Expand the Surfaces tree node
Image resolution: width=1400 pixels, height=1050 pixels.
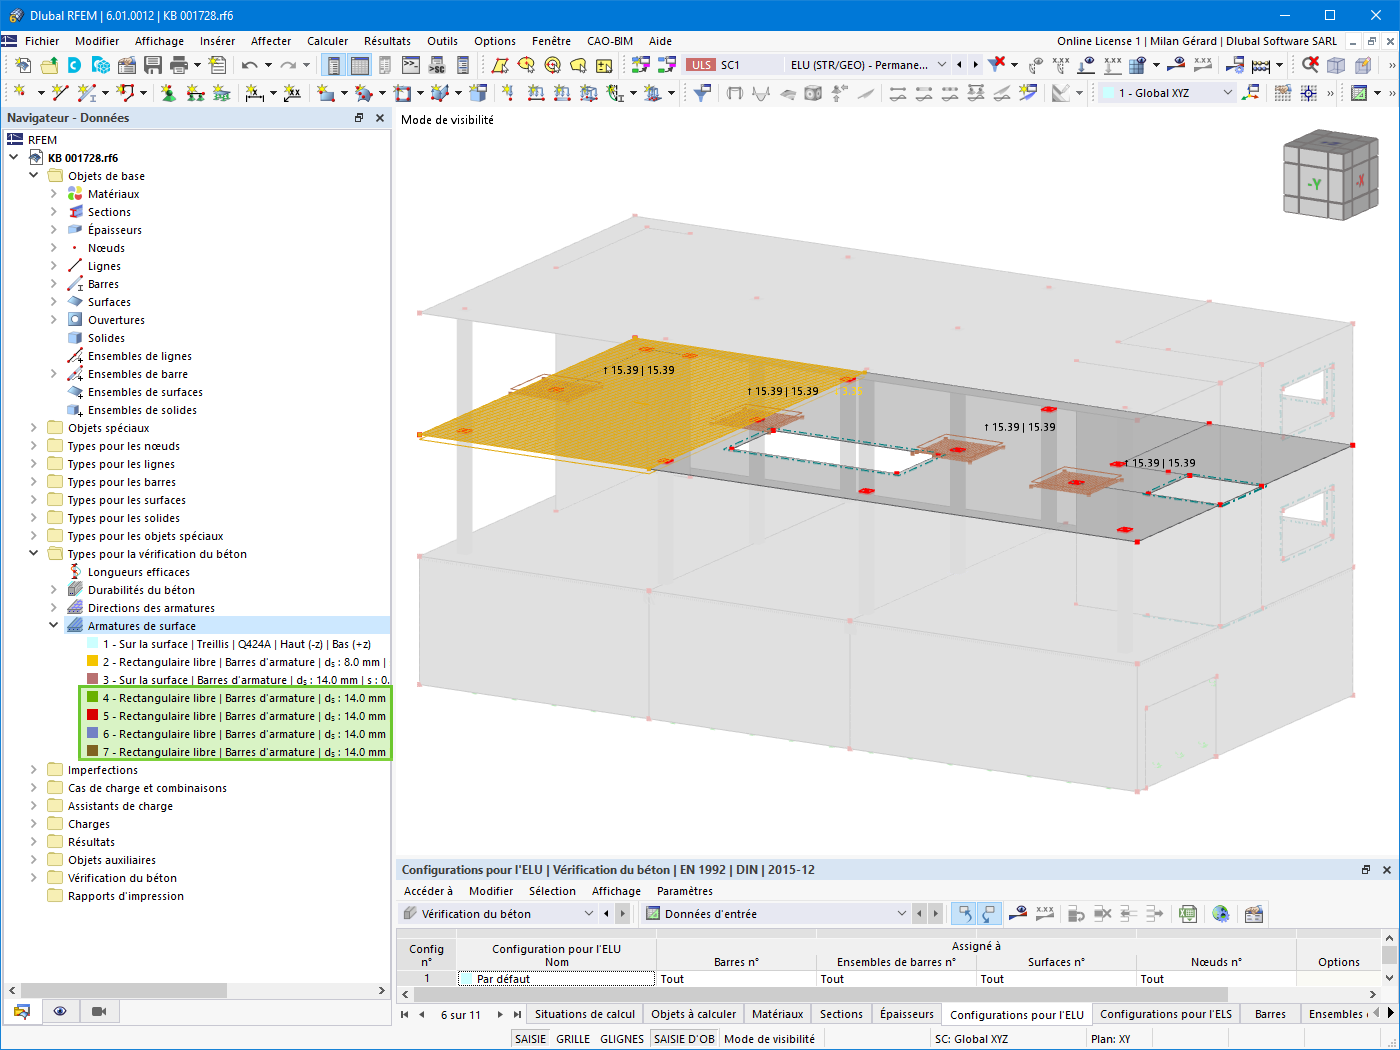pyautogui.click(x=53, y=301)
